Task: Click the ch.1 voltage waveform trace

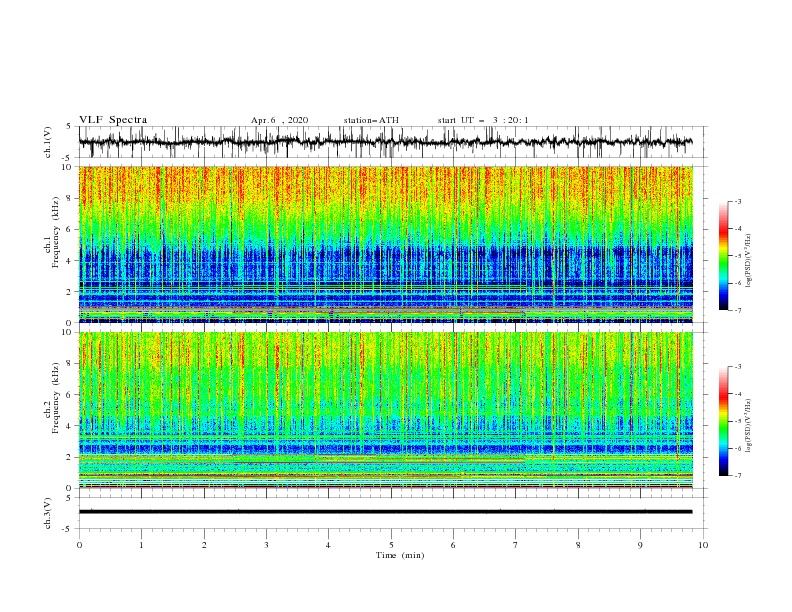Action: [385, 142]
